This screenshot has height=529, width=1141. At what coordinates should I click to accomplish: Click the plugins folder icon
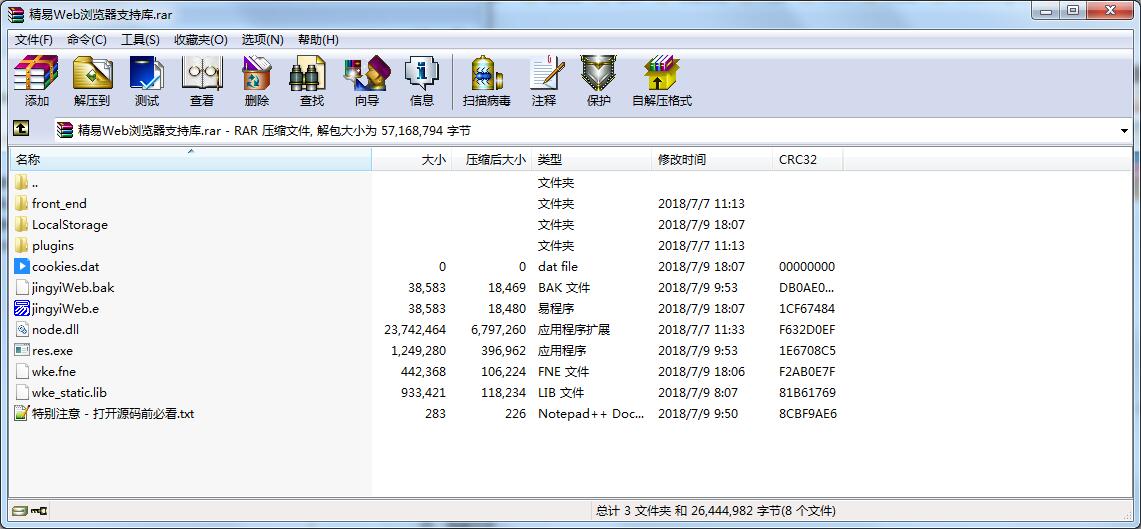tap(22, 246)
